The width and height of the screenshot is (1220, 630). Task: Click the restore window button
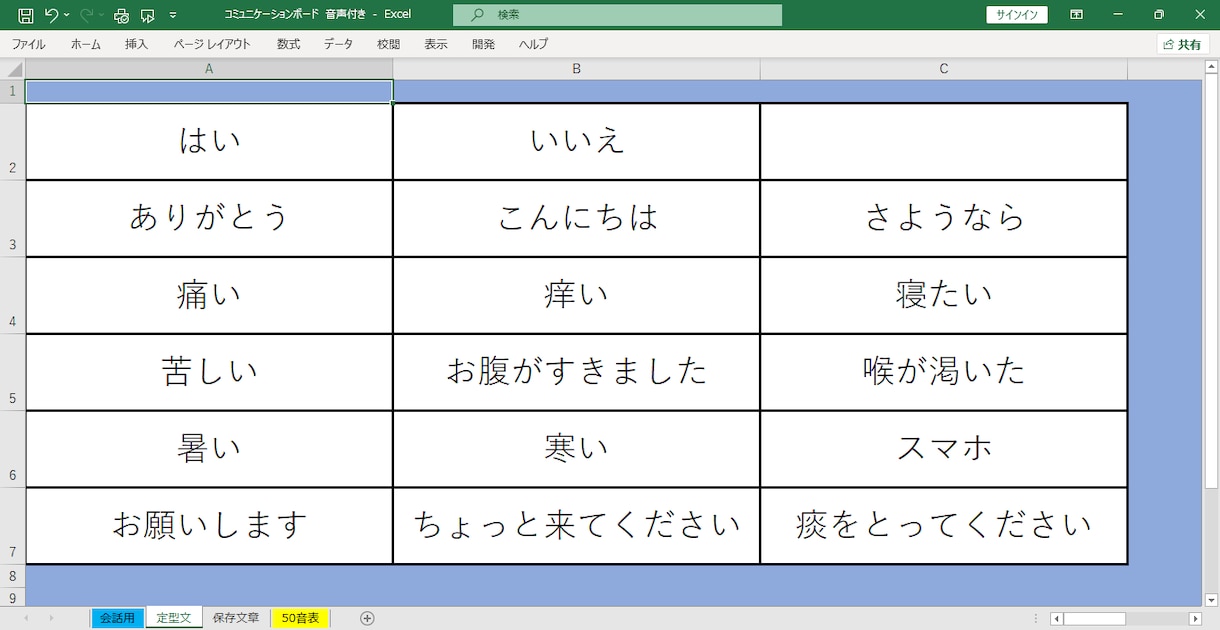coord(1159,15)
